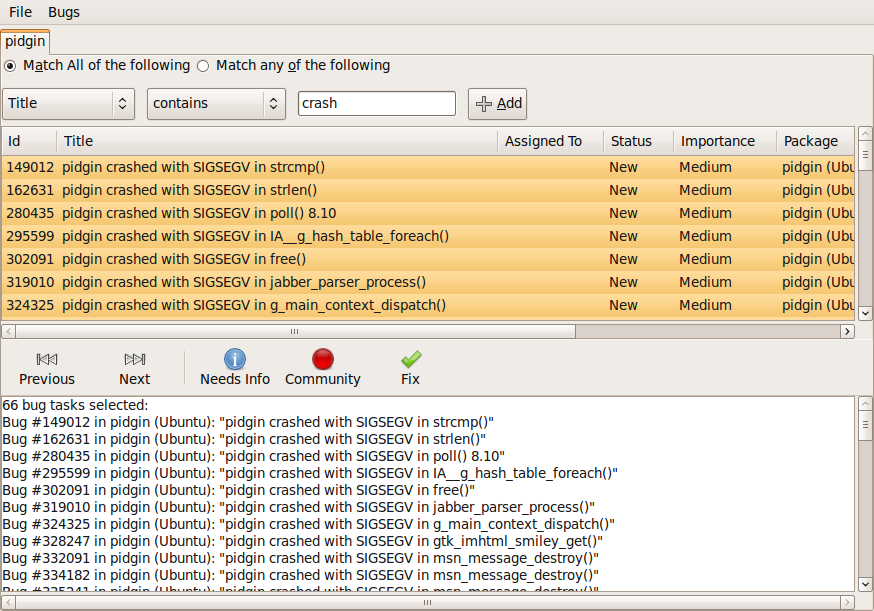Click the bug list left scroll arrow
The image size is (874, 611).
(8, 331)
